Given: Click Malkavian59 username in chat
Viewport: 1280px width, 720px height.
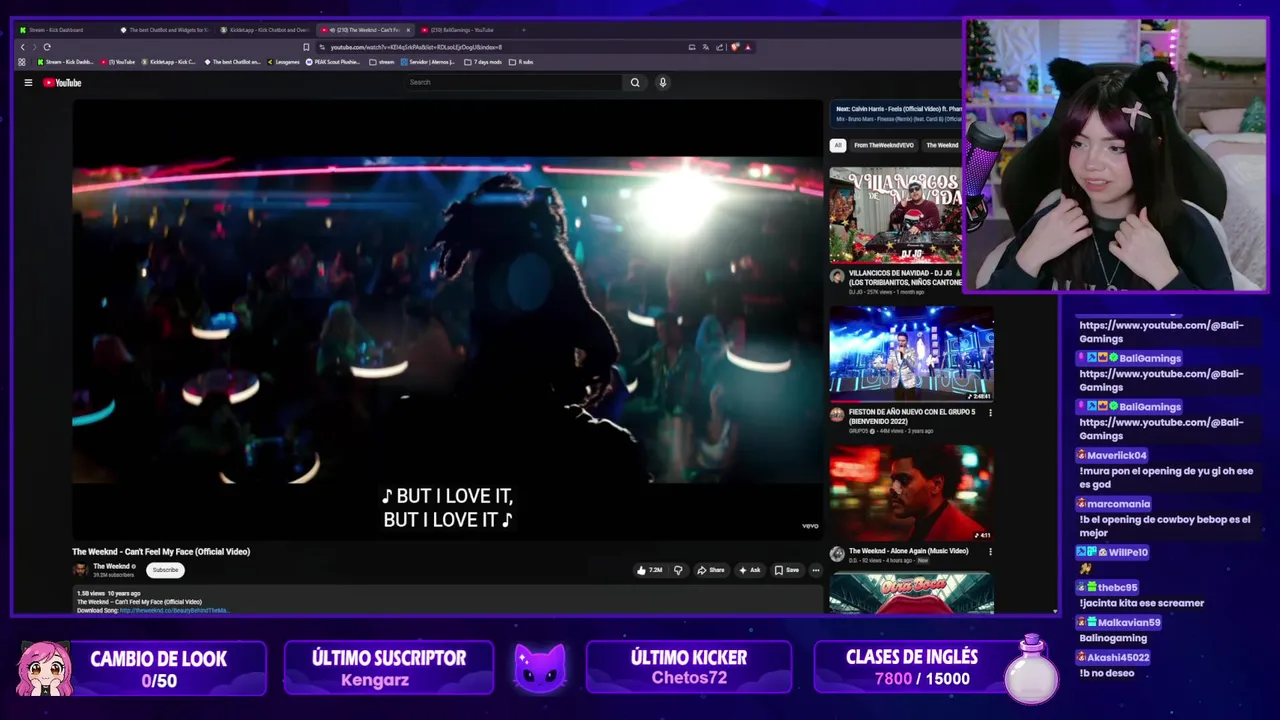Looking at the screenshot, I should (x=1129, y=622).
